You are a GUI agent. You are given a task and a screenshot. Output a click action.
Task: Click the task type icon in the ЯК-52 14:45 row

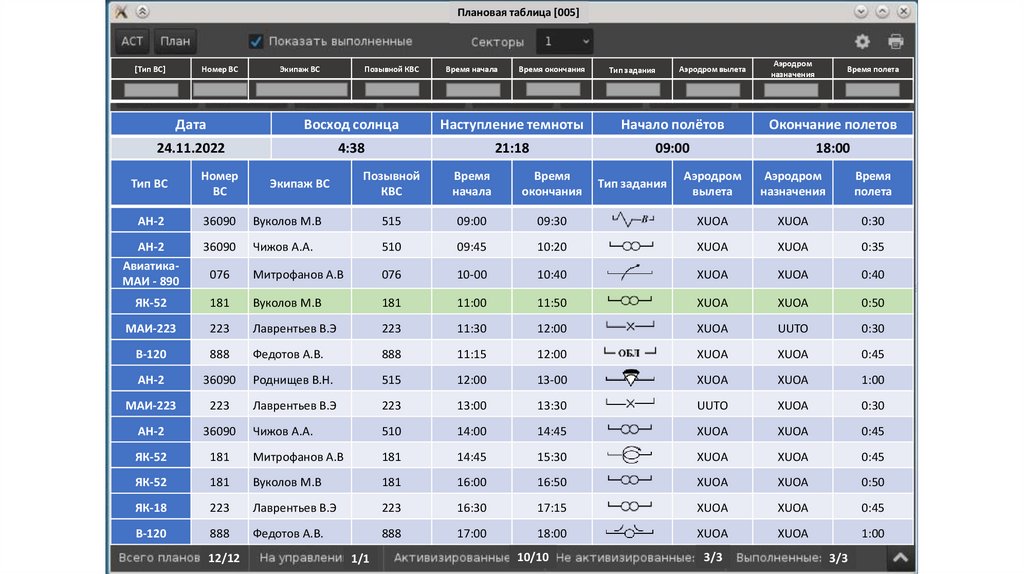[x=632, y=456]
